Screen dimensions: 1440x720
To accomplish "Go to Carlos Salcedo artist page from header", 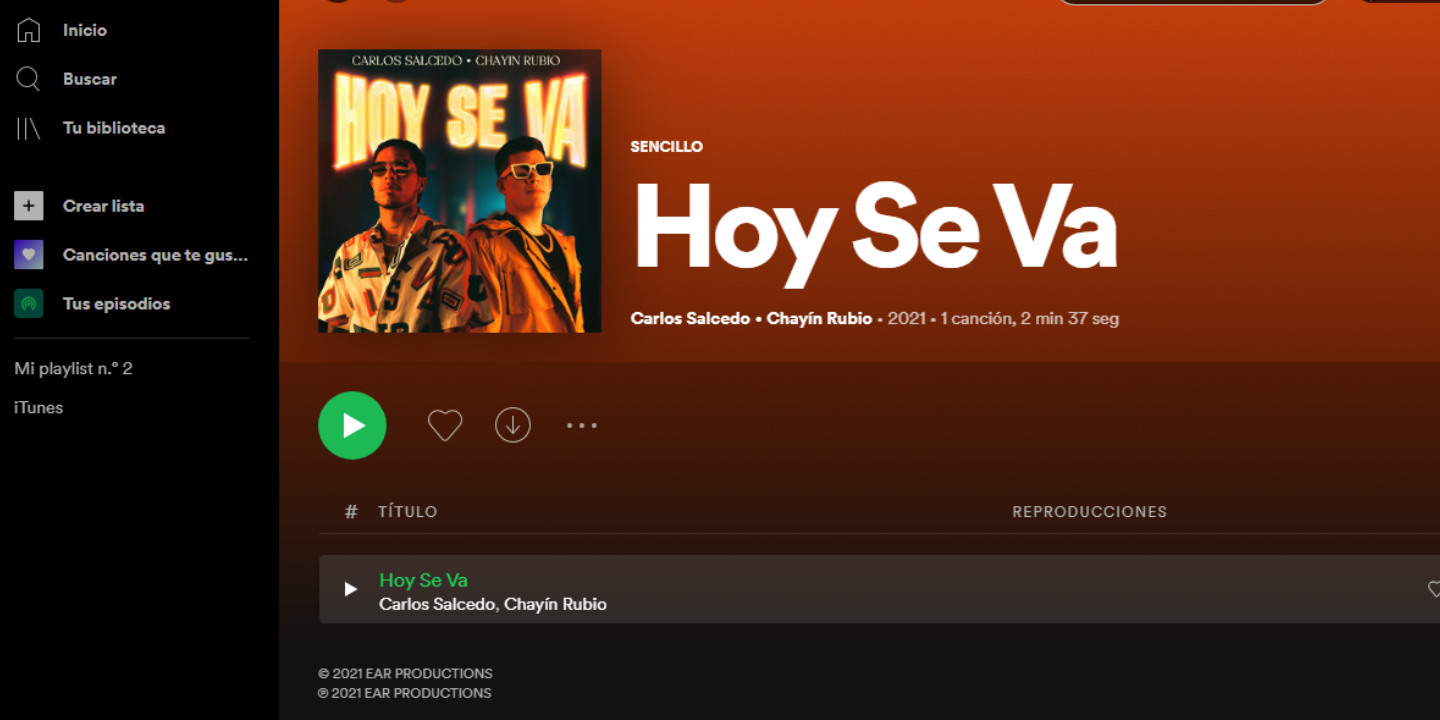I will pyautogui.click(x=690, y=318).
